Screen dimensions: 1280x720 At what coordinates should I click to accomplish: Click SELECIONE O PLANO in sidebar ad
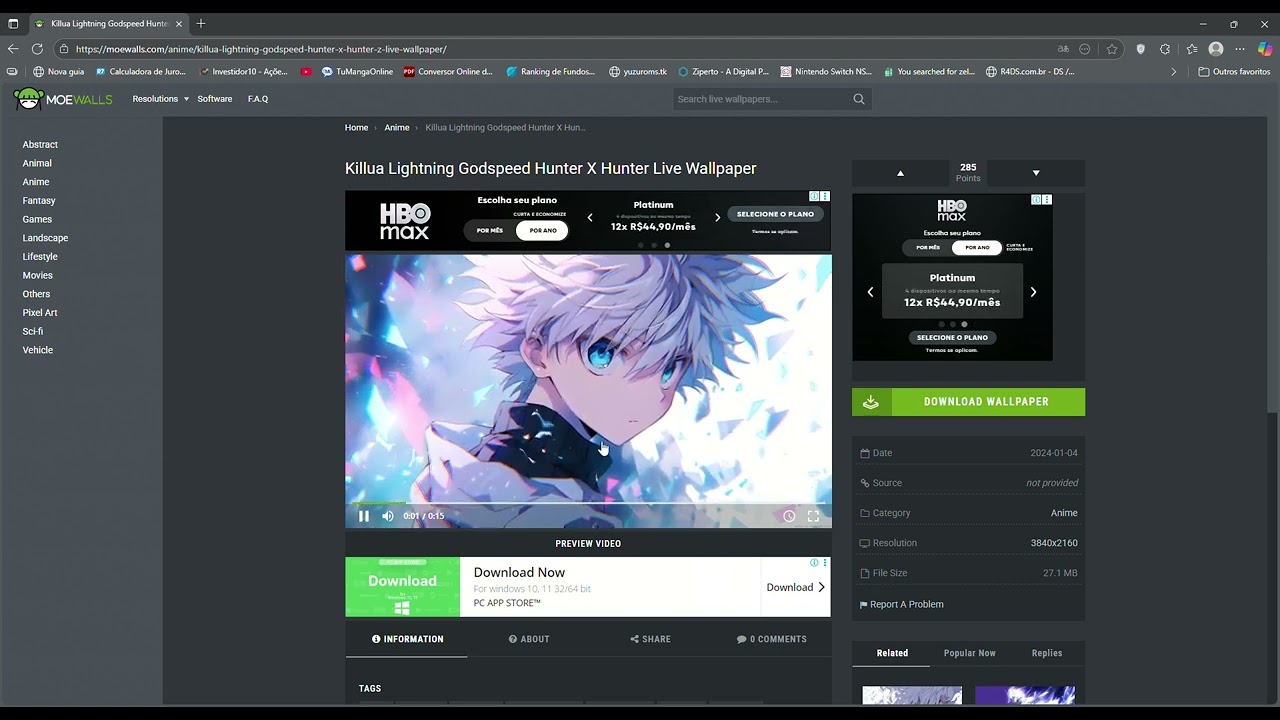(952, 337)
